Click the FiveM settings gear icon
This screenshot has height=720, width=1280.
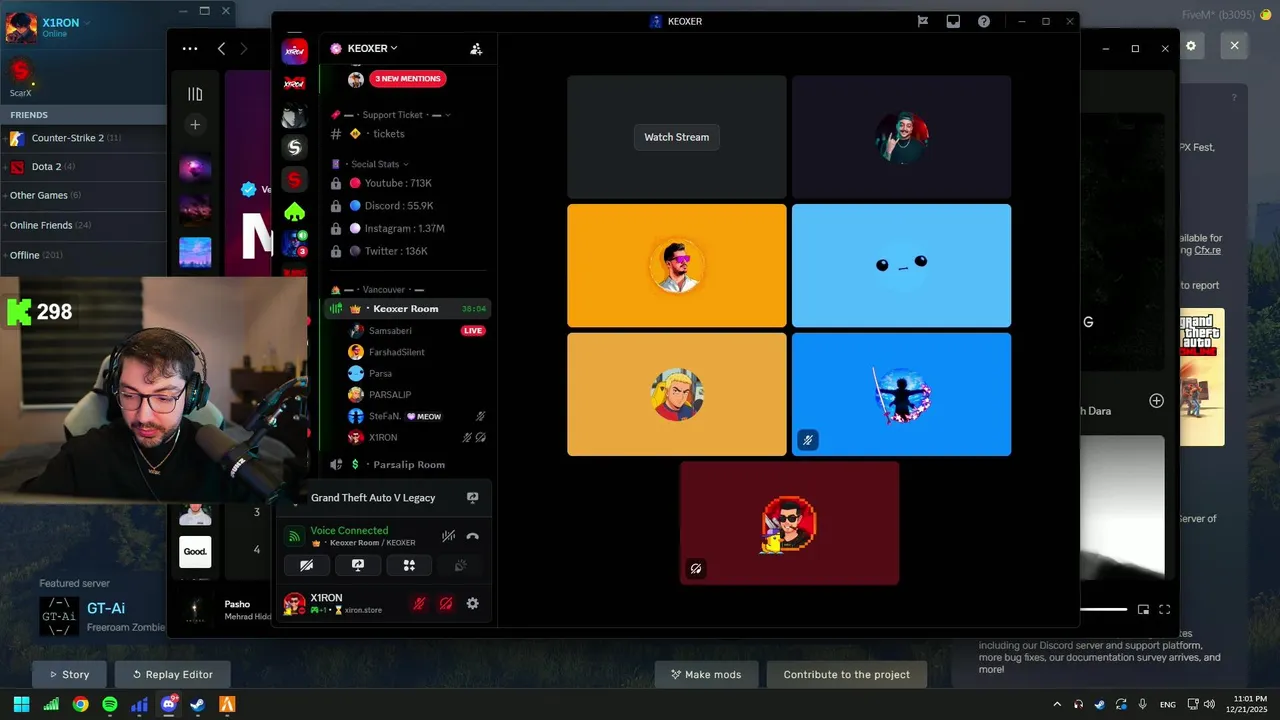(x=1191, y=46)
